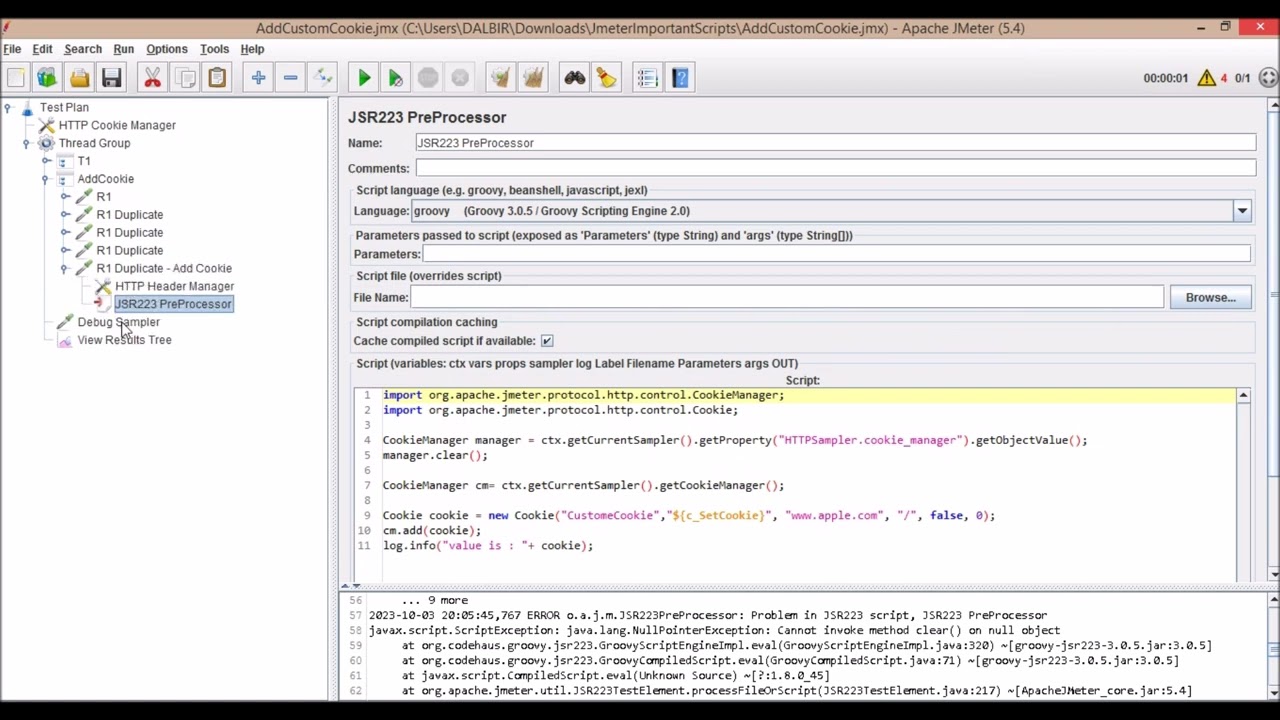Open the Help menu
The width and height of the screenshot is (1280, 720).
coord(252,49)
